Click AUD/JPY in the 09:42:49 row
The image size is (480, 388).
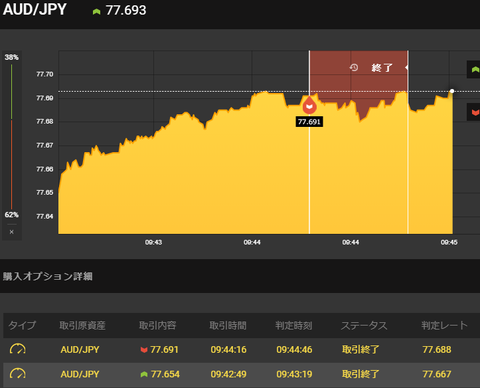[80, 374]
